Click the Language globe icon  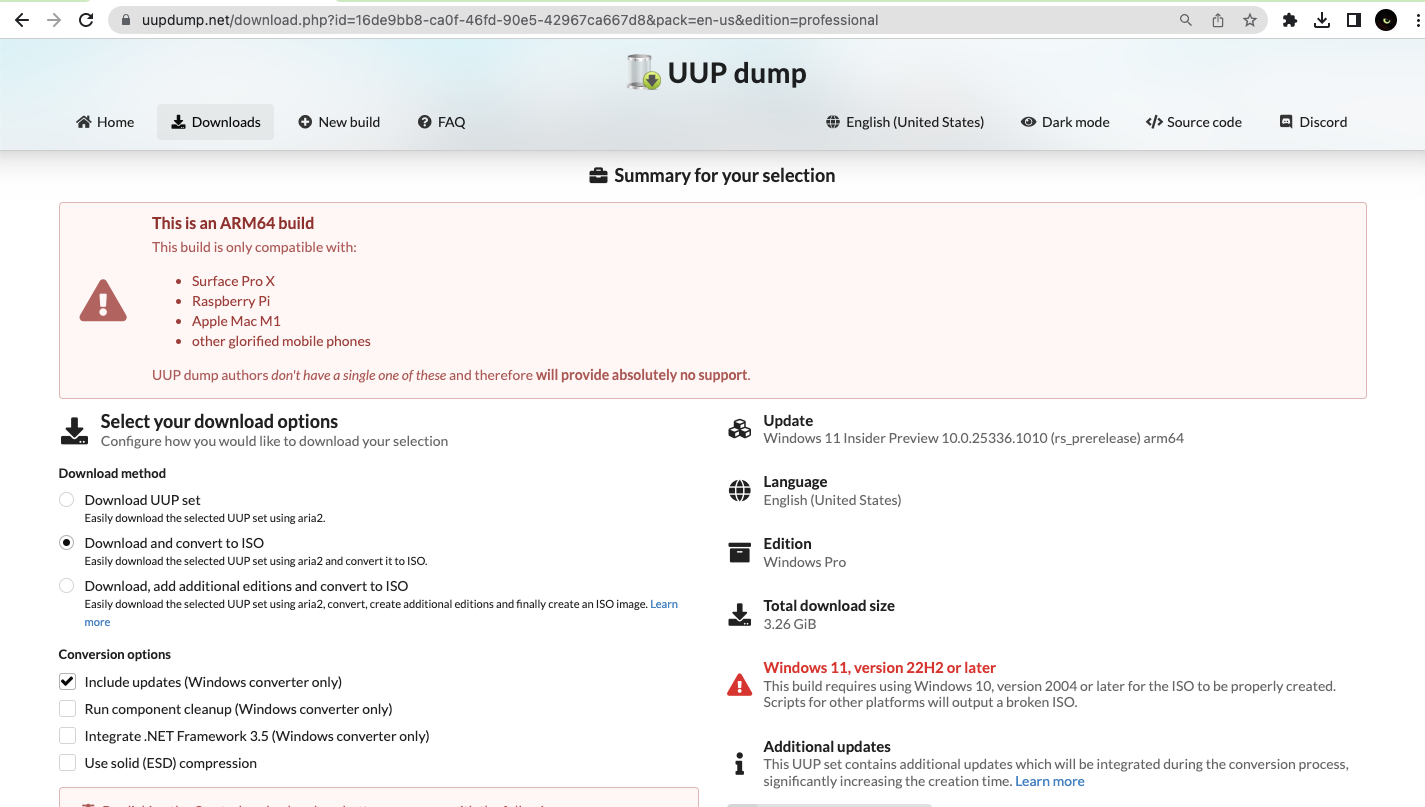coord(739,491)
